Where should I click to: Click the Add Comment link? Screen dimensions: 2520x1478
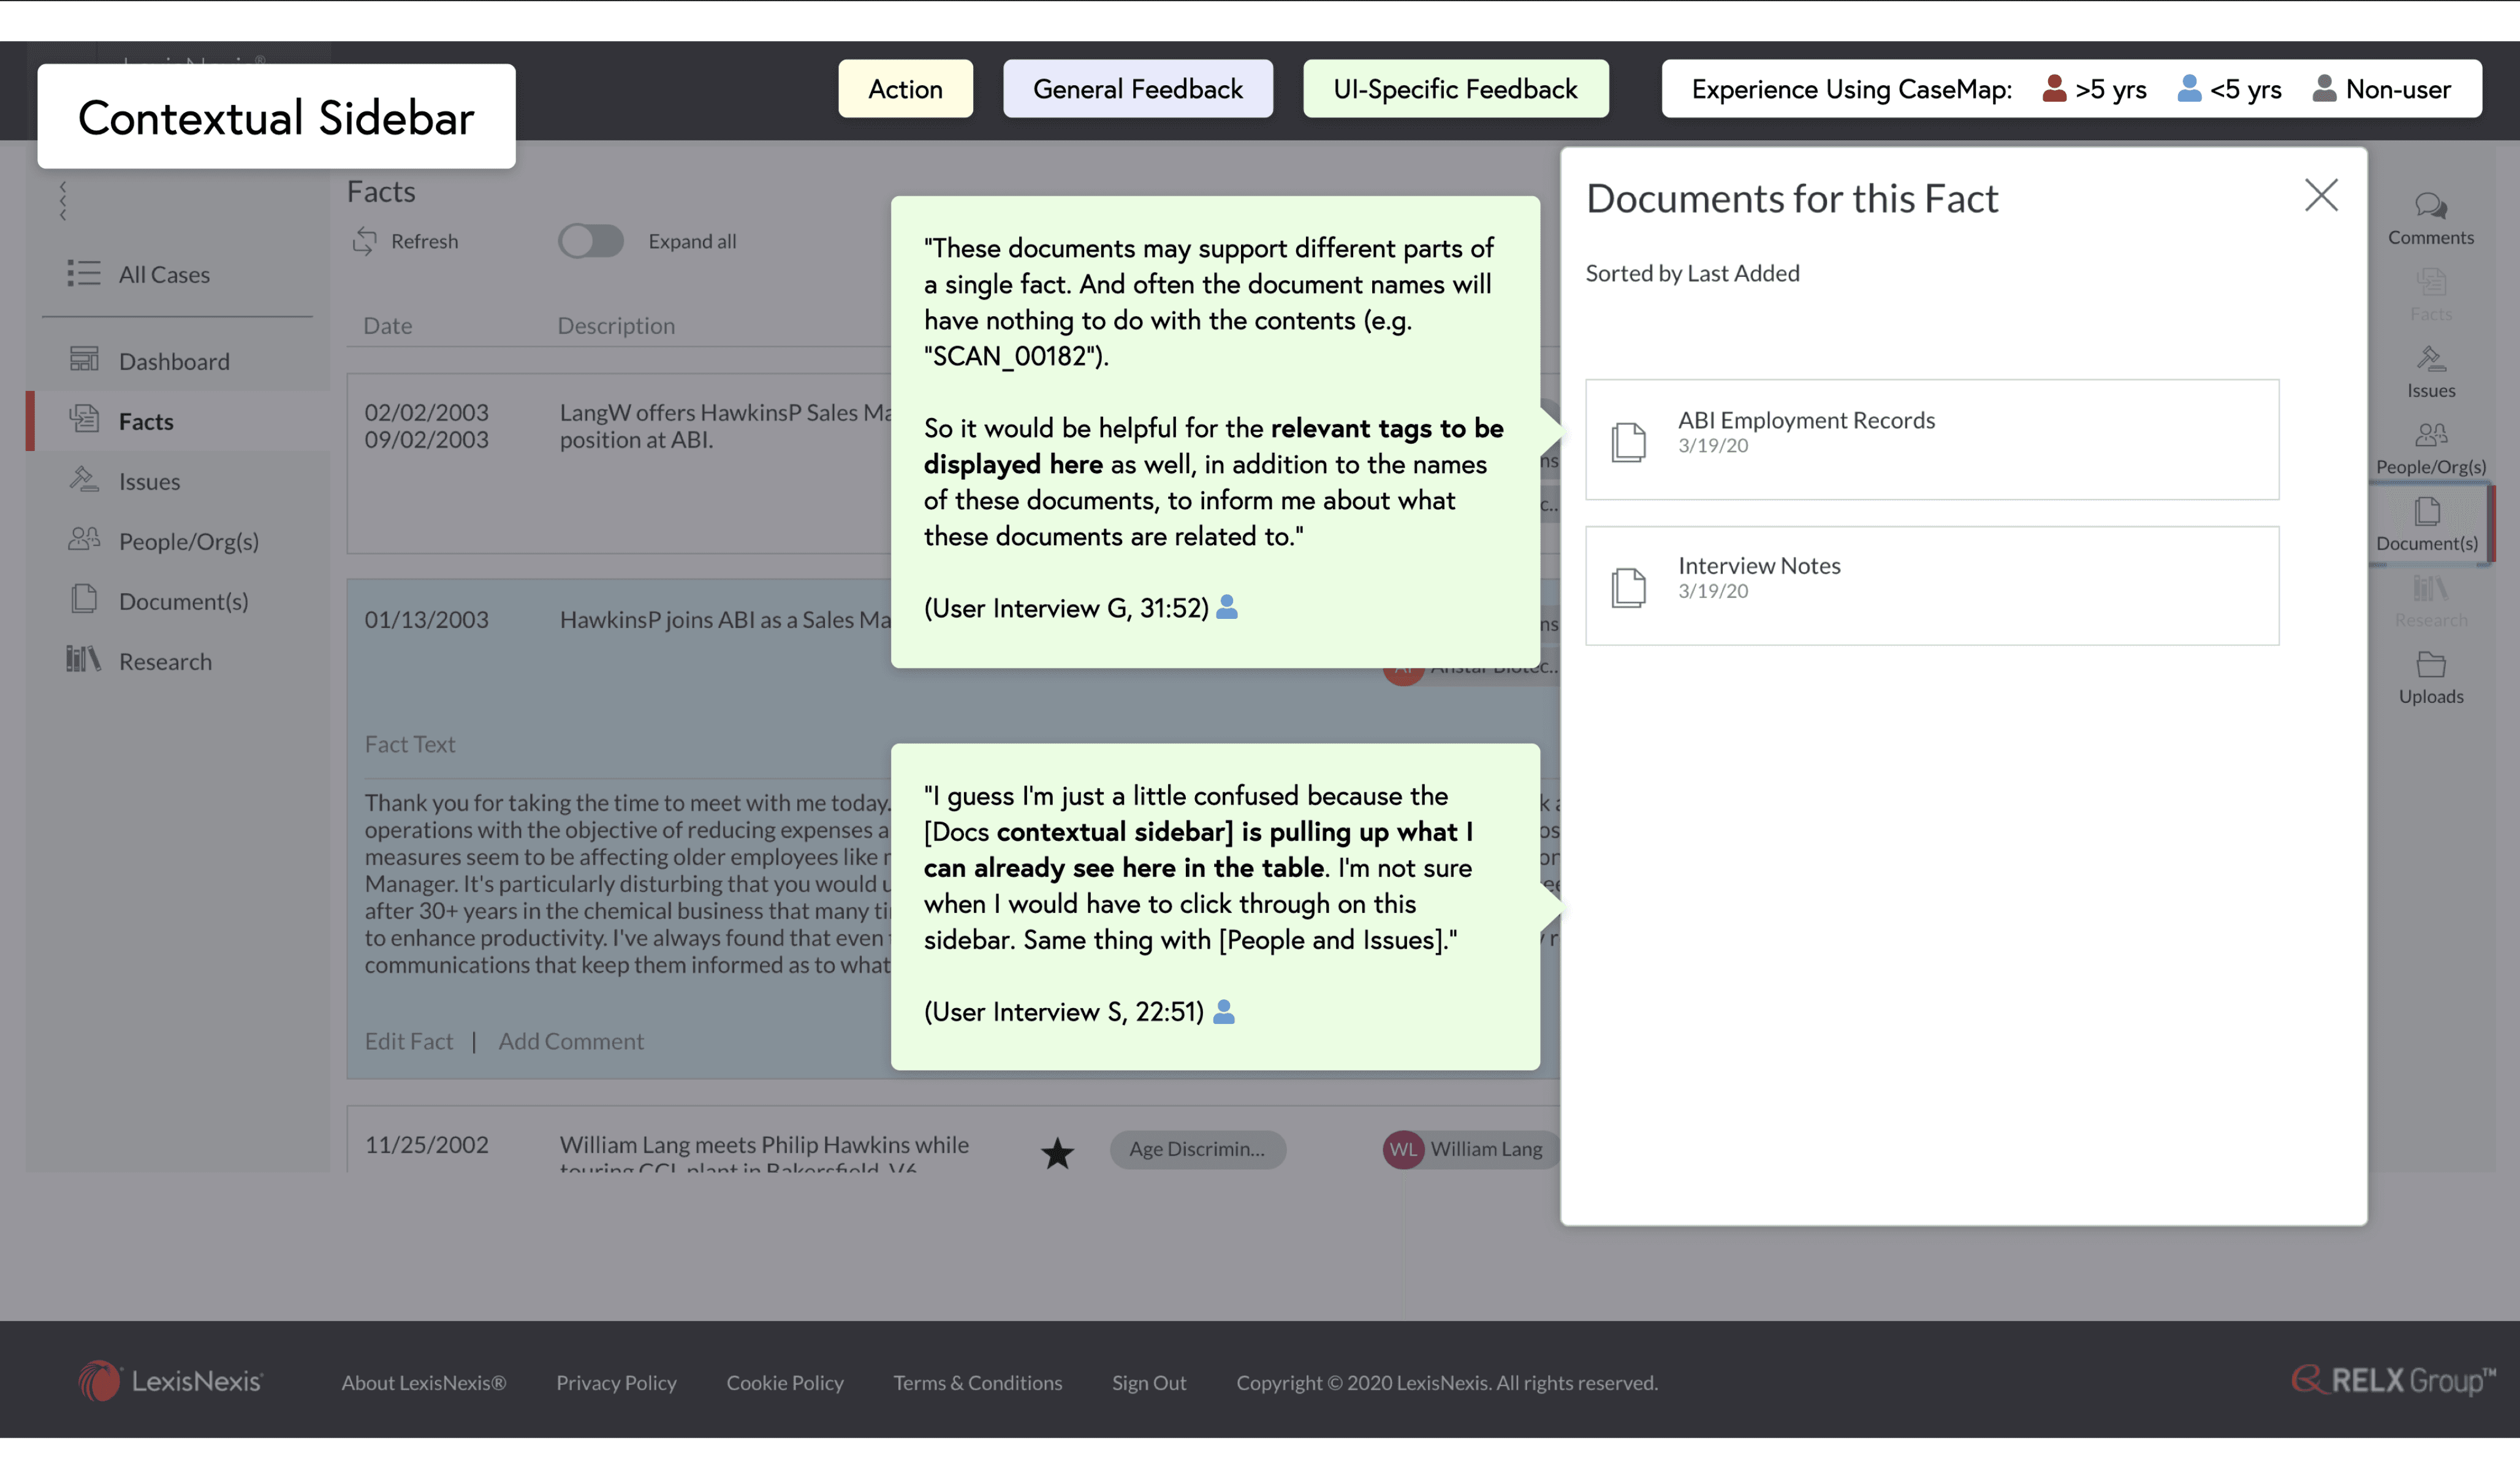[x=571, y=1041]
